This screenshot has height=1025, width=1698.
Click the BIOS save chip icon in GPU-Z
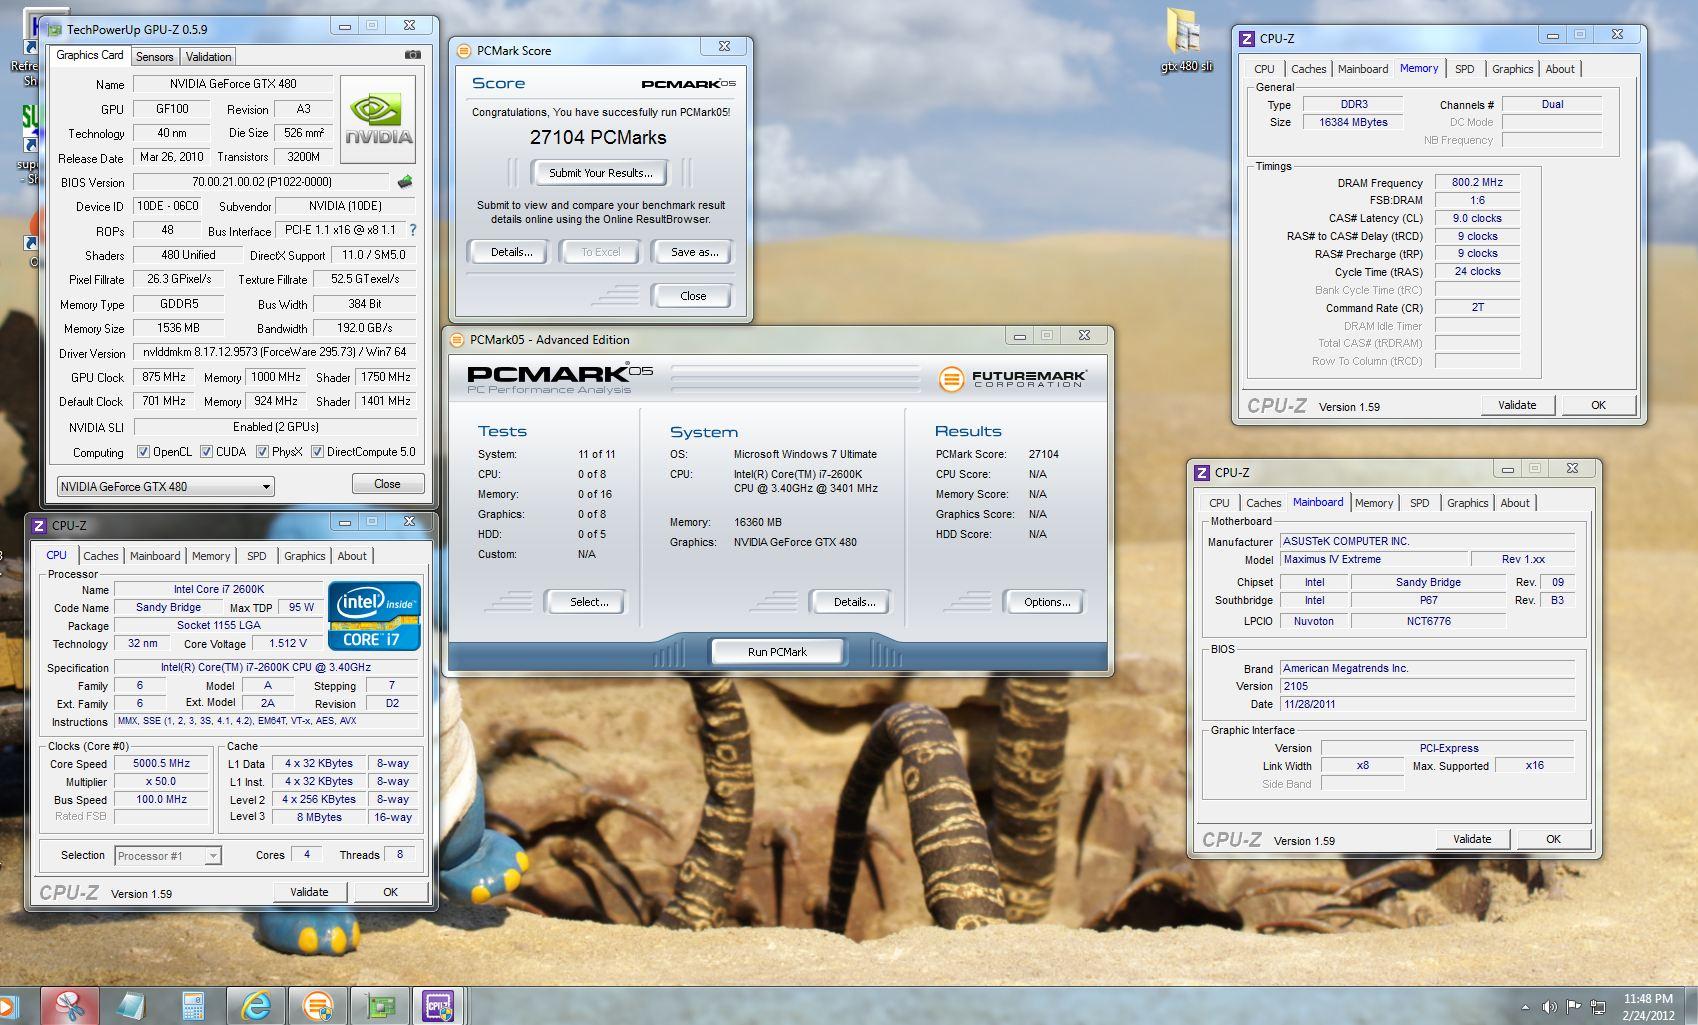(x=404, y=182)
